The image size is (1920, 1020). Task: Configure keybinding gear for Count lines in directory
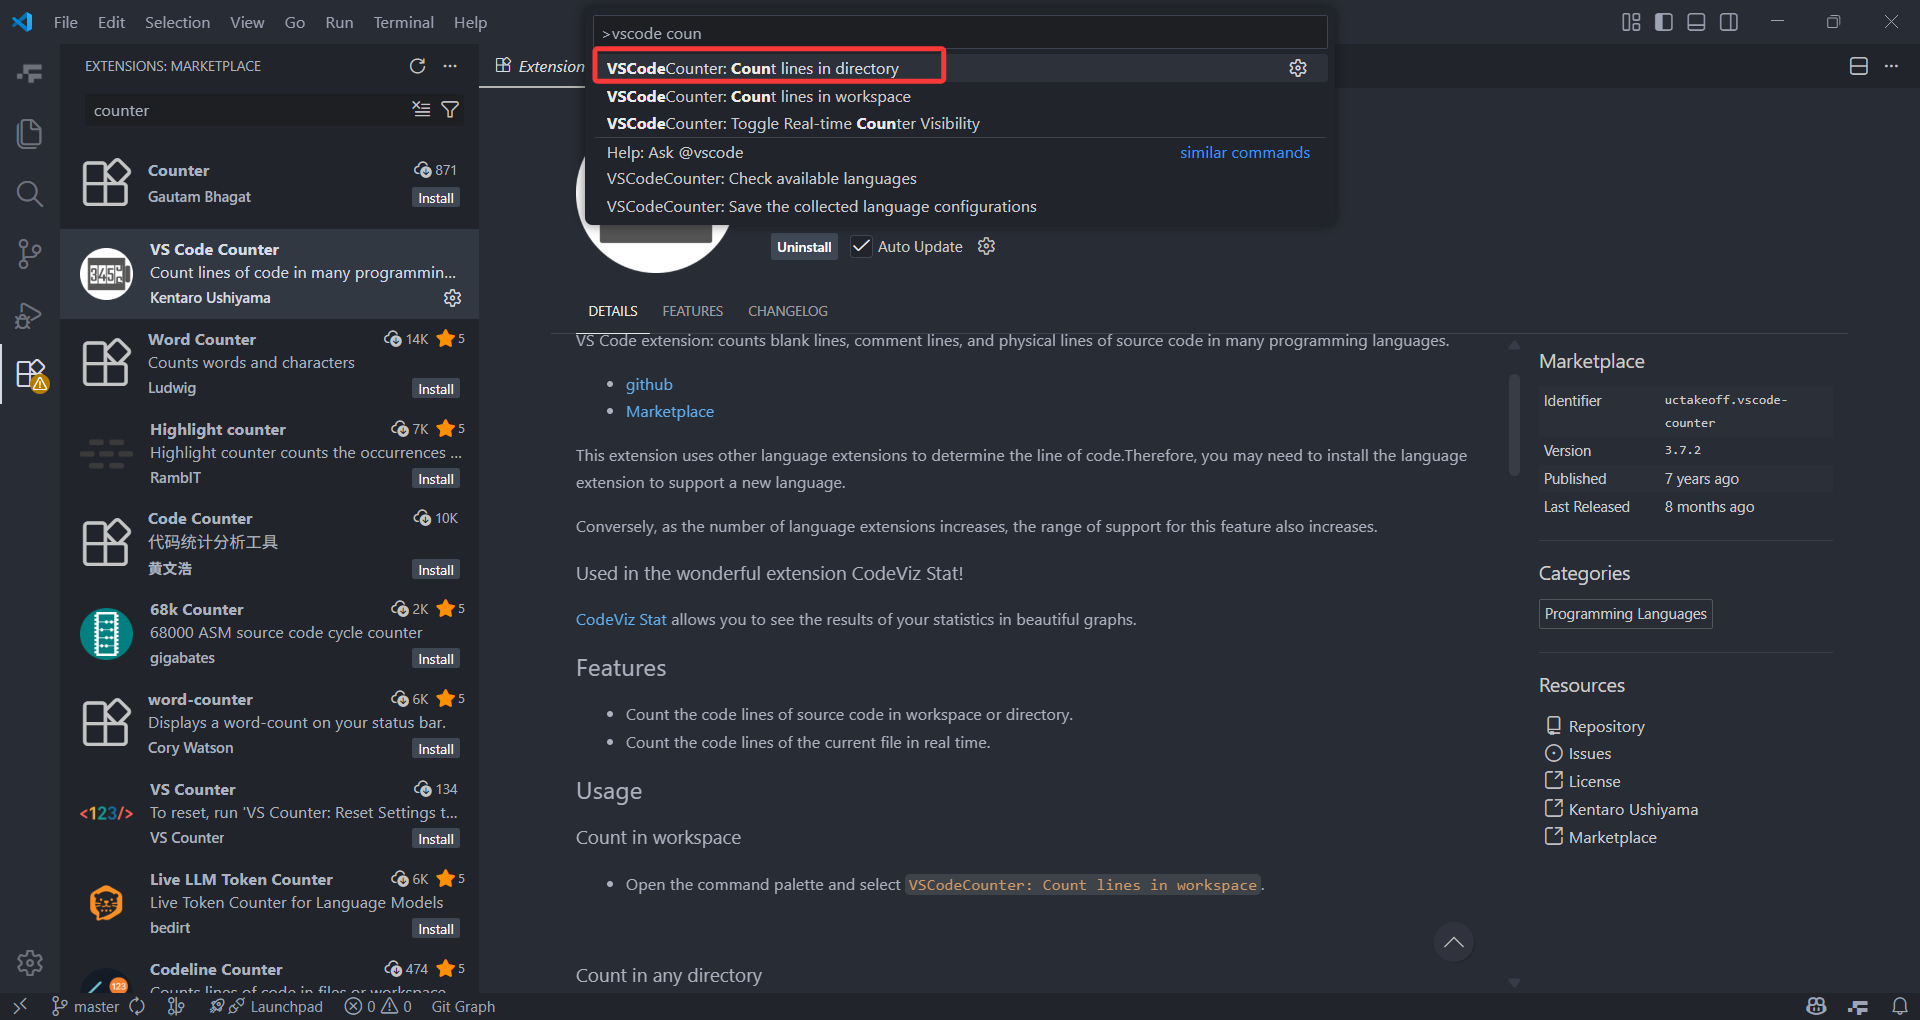pos(1297,68)
